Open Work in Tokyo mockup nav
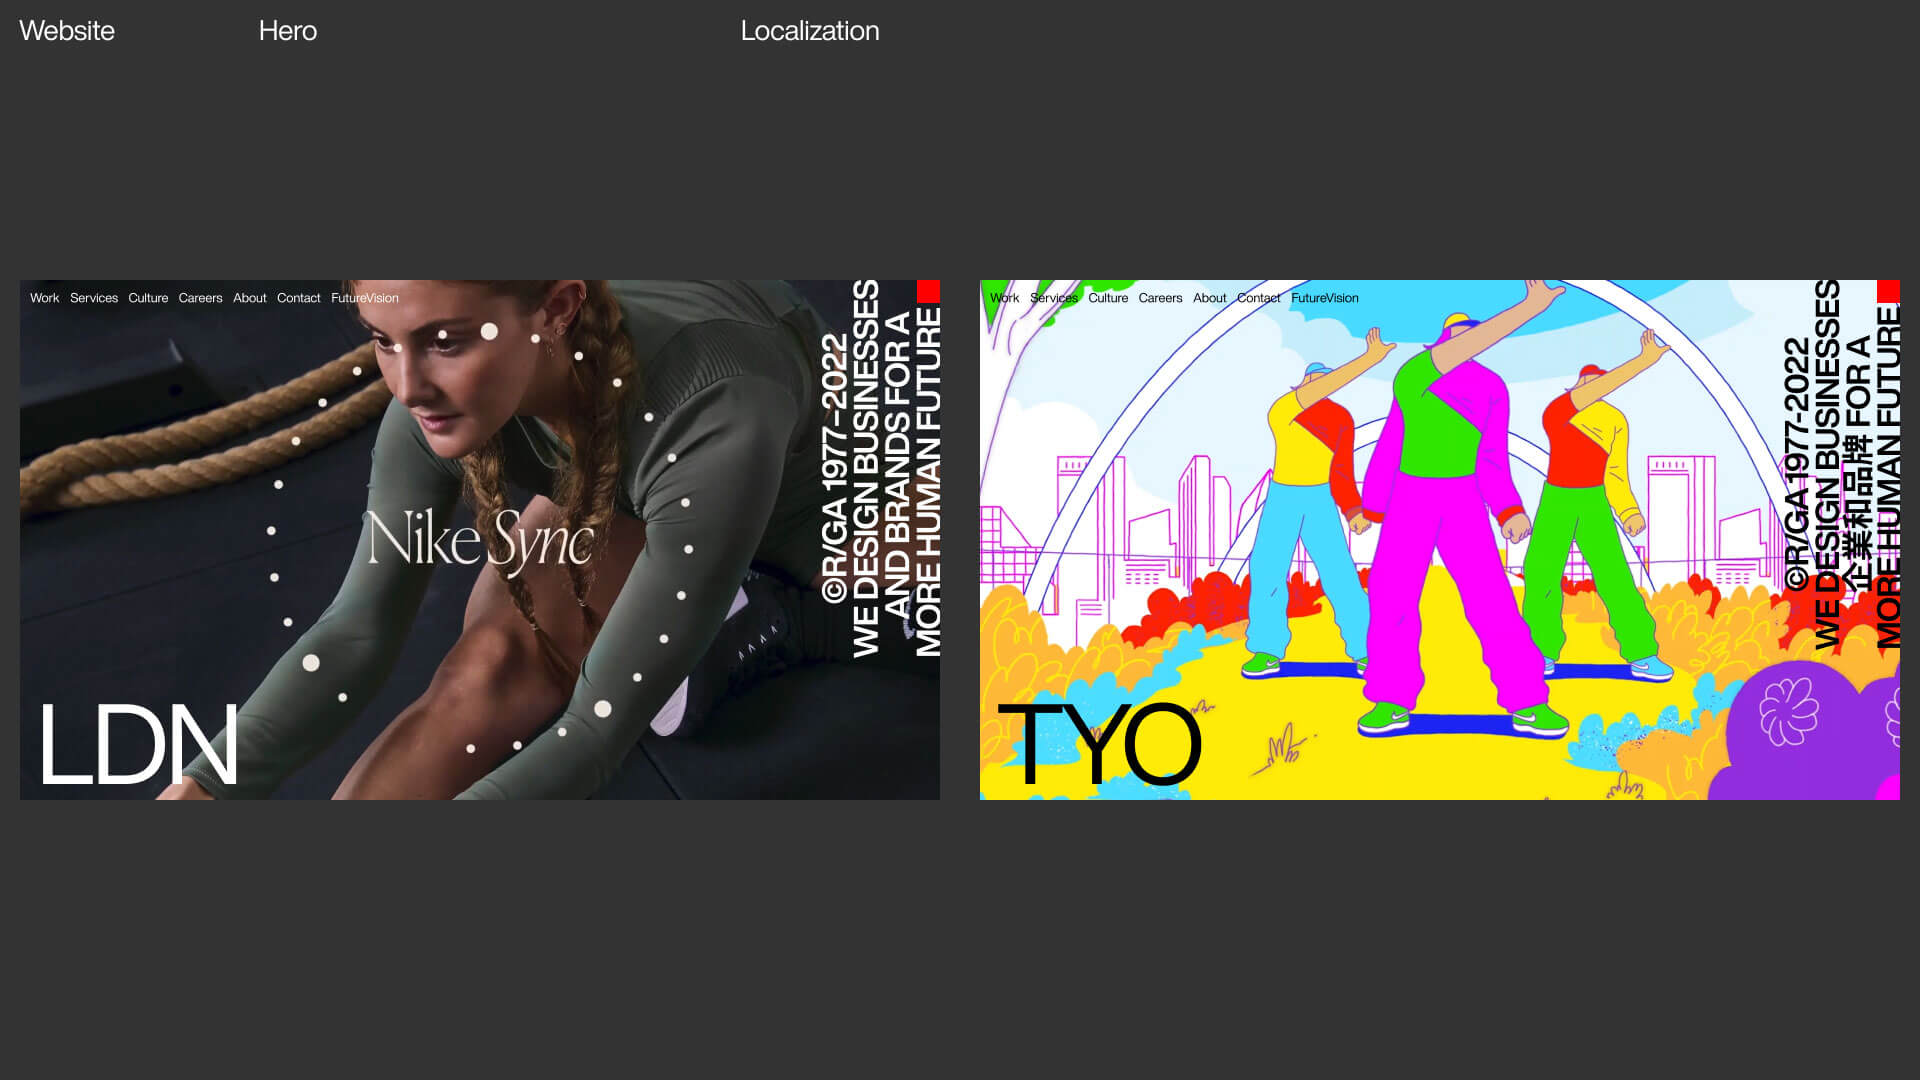The height and width of the screenshot is (1080, 1920). pyautogui.click(x=1004, y=298)
